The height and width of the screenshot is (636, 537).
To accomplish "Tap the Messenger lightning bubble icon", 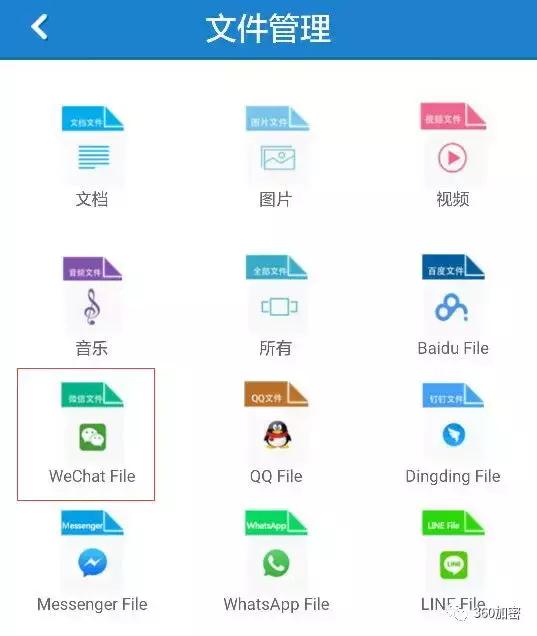I will coord(92,562).
